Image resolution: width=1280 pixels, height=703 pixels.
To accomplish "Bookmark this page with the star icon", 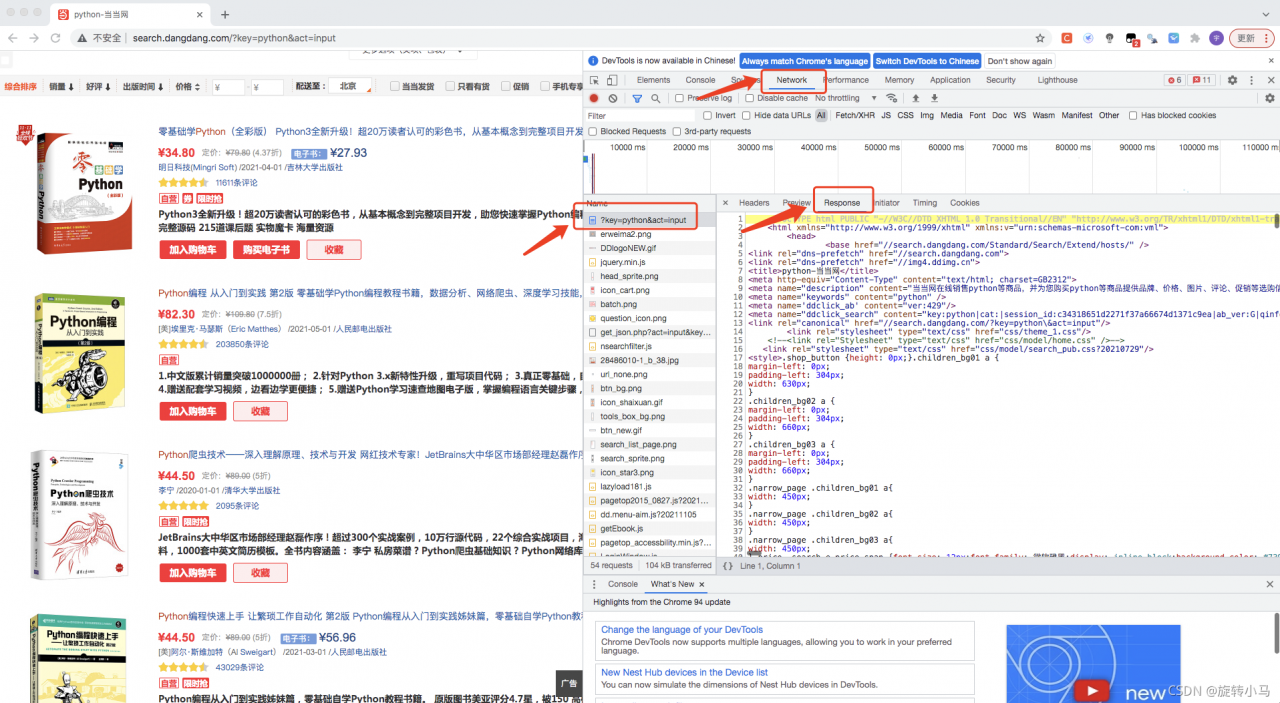I will 1040,38.
